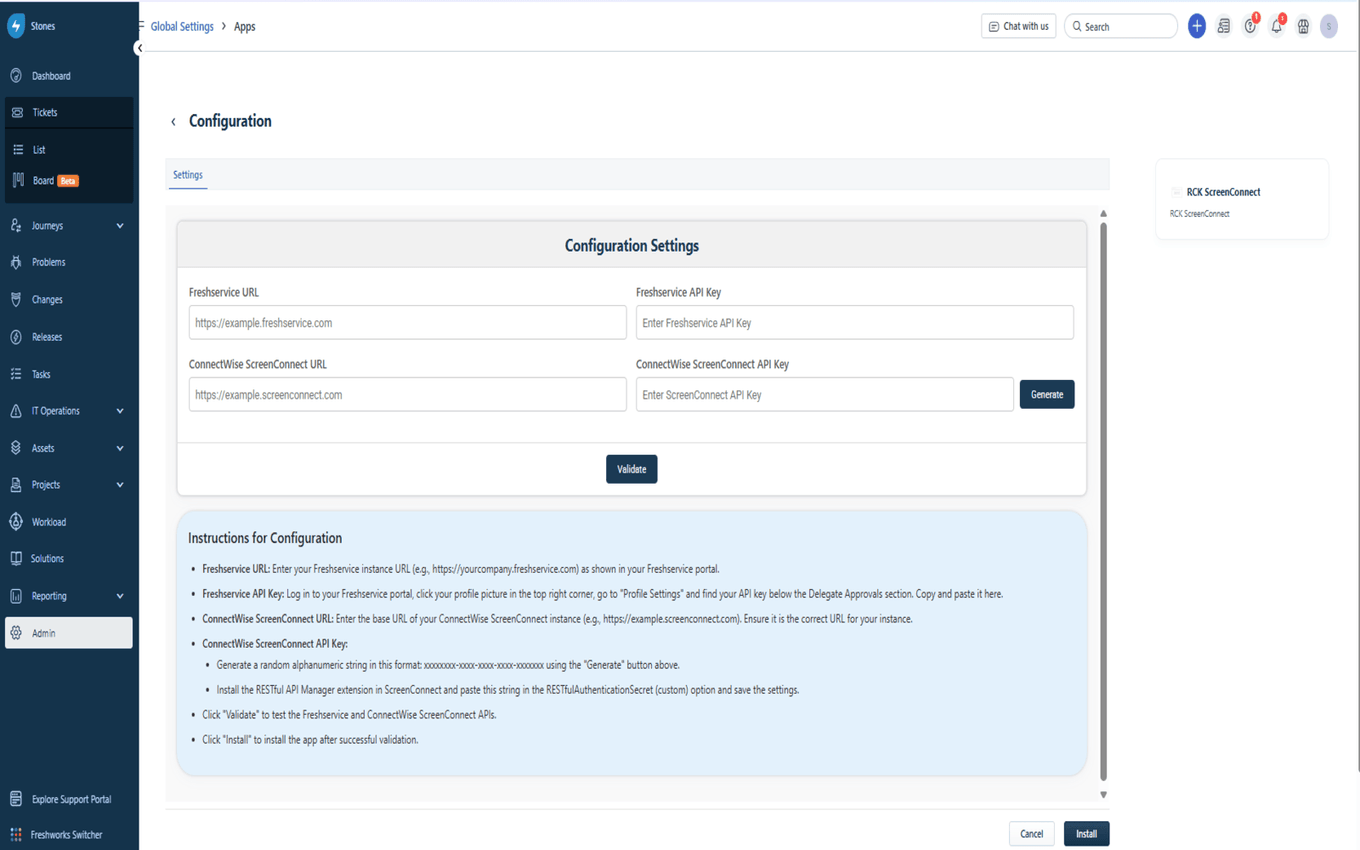The height and width of the screenshot is (850, 1360).
Task: Click the Freshservice lightning logo
Action: (x=16, y=26)
